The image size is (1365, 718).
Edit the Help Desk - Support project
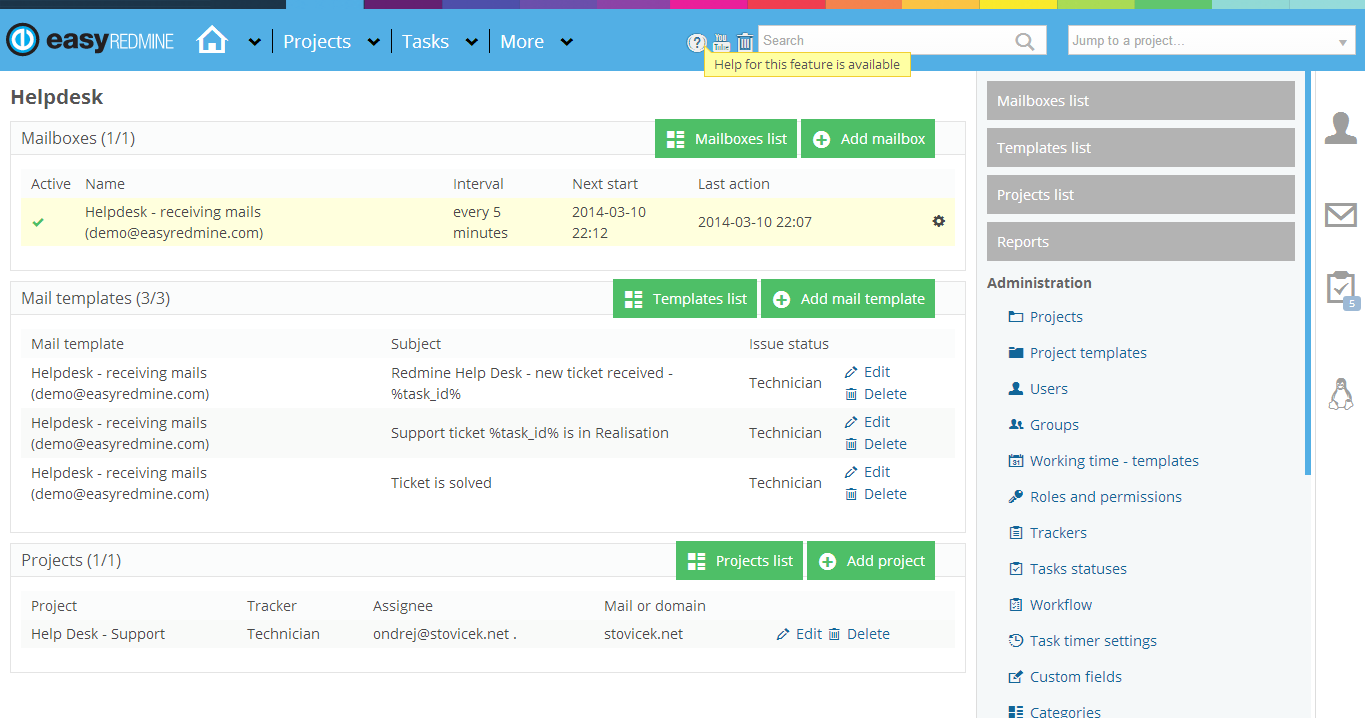(799, 634)
